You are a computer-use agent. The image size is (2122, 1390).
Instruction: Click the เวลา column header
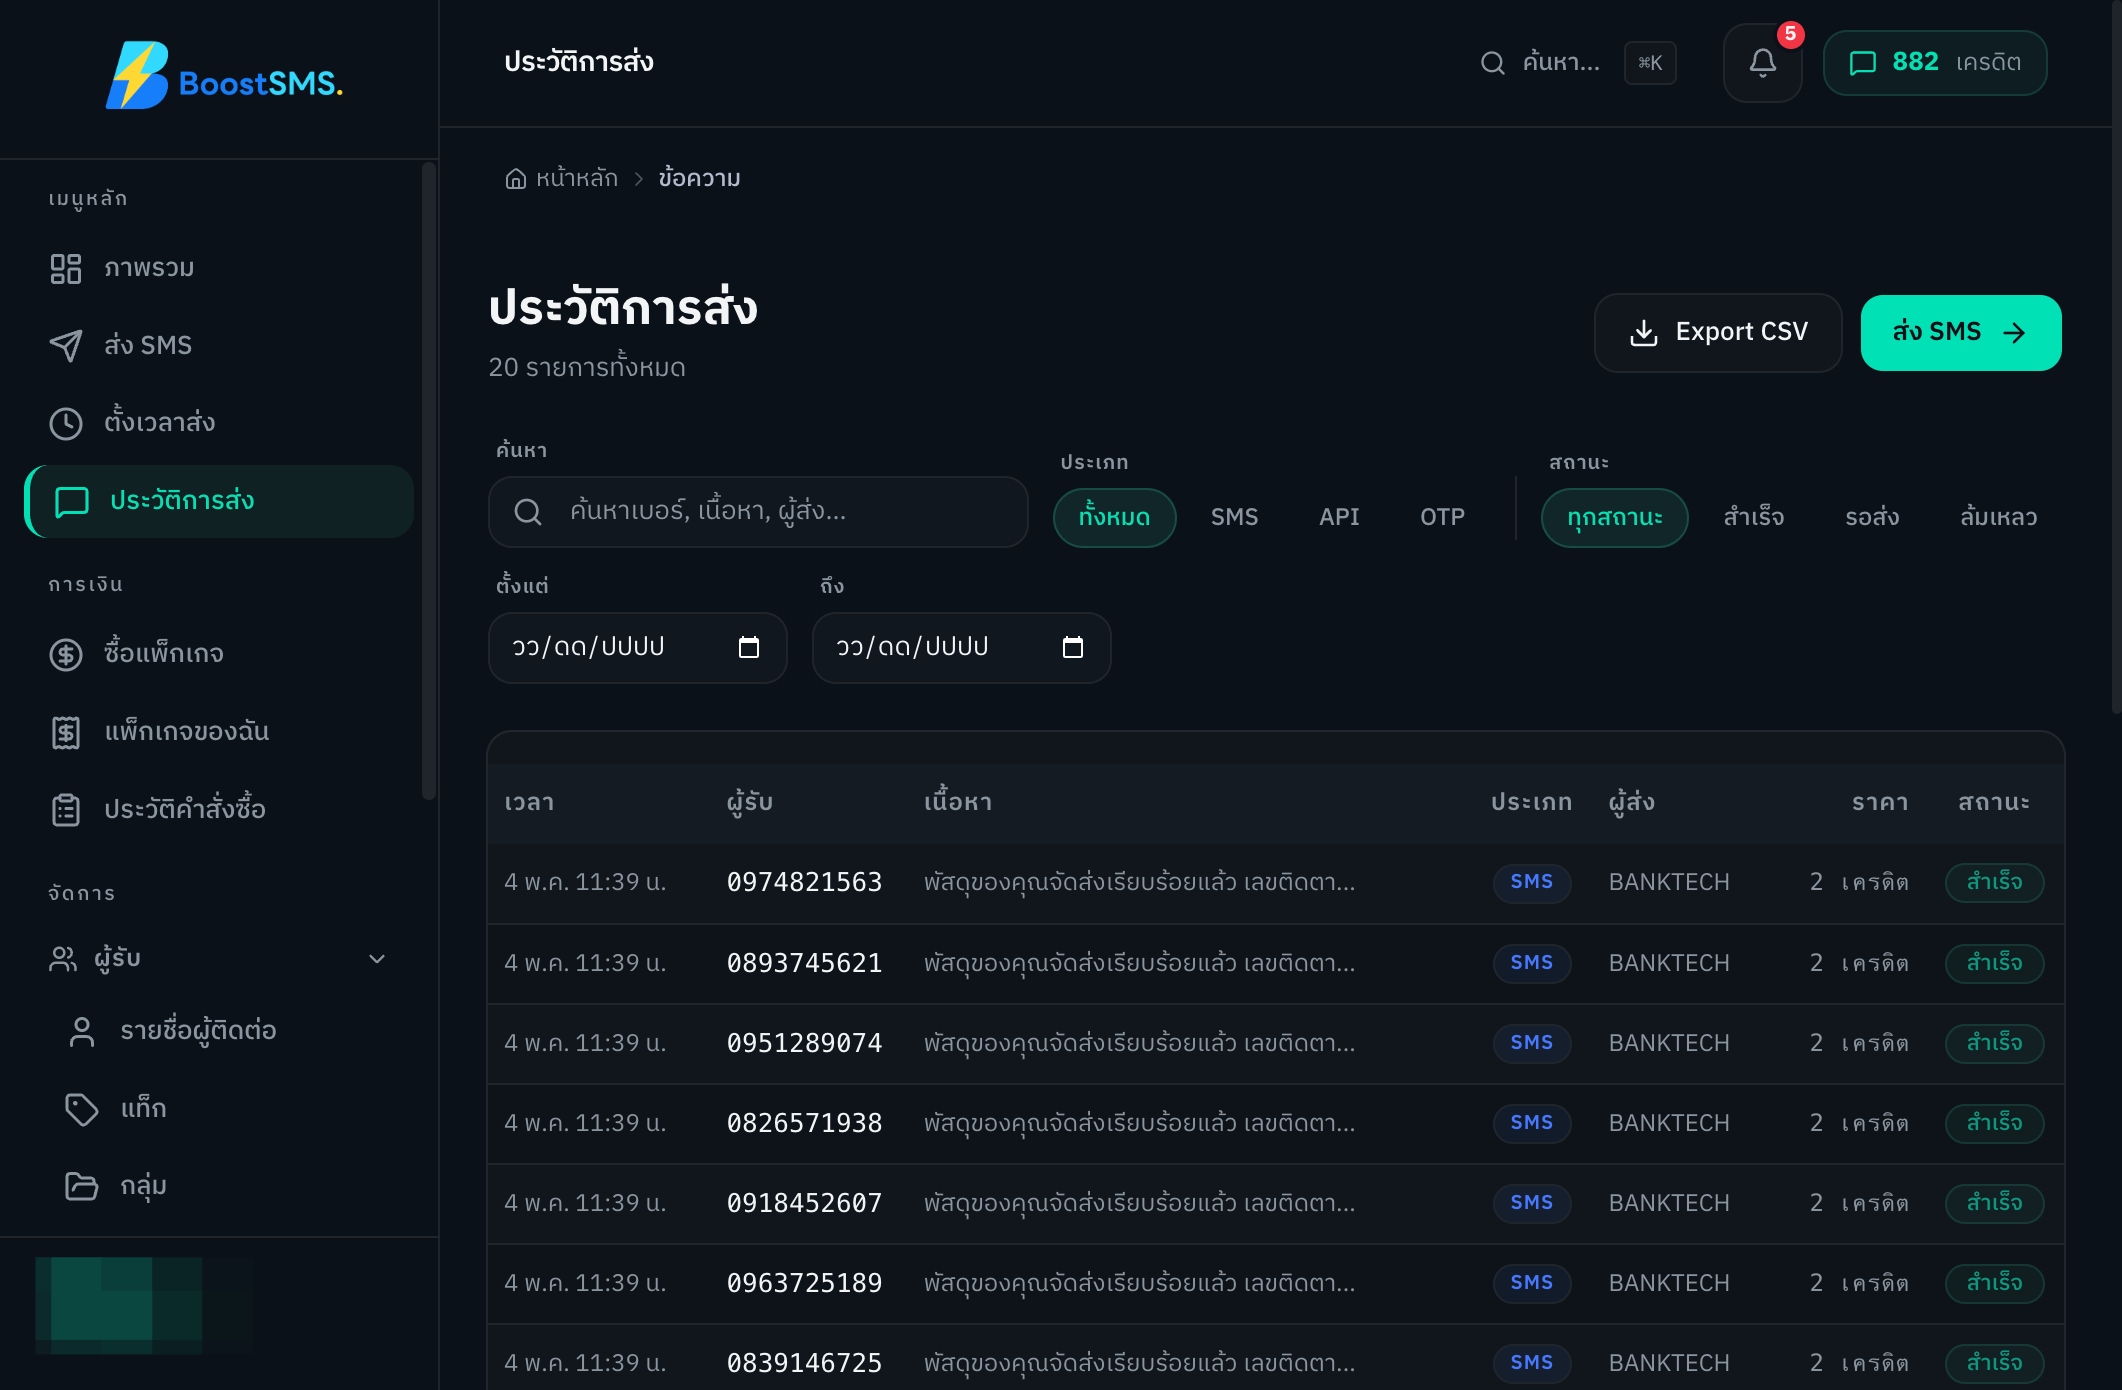(x=529, y=802)
